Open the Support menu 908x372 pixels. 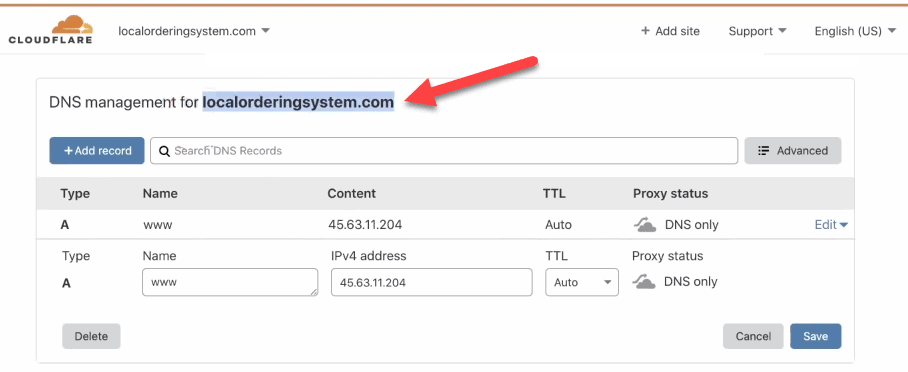[x=757, y=31]
